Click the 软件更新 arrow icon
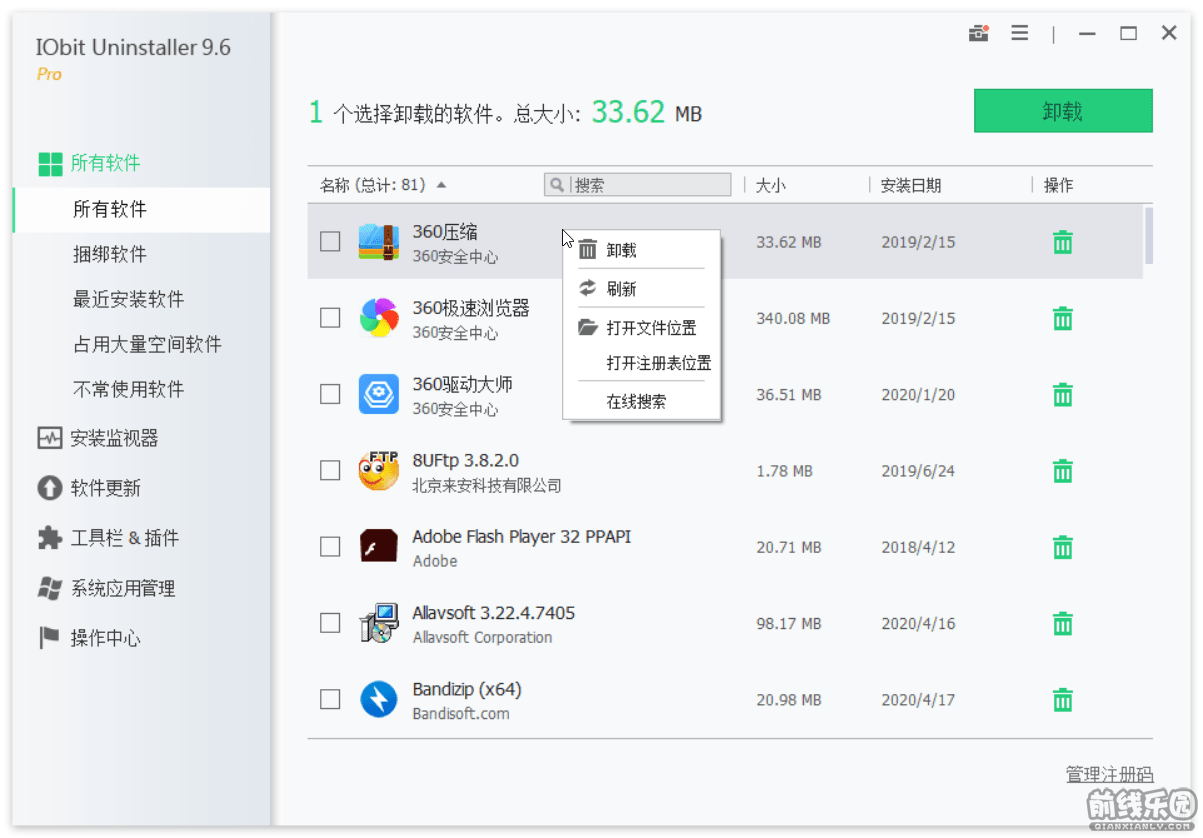Viewport: 1203px width, 838px height. [50, 488]
